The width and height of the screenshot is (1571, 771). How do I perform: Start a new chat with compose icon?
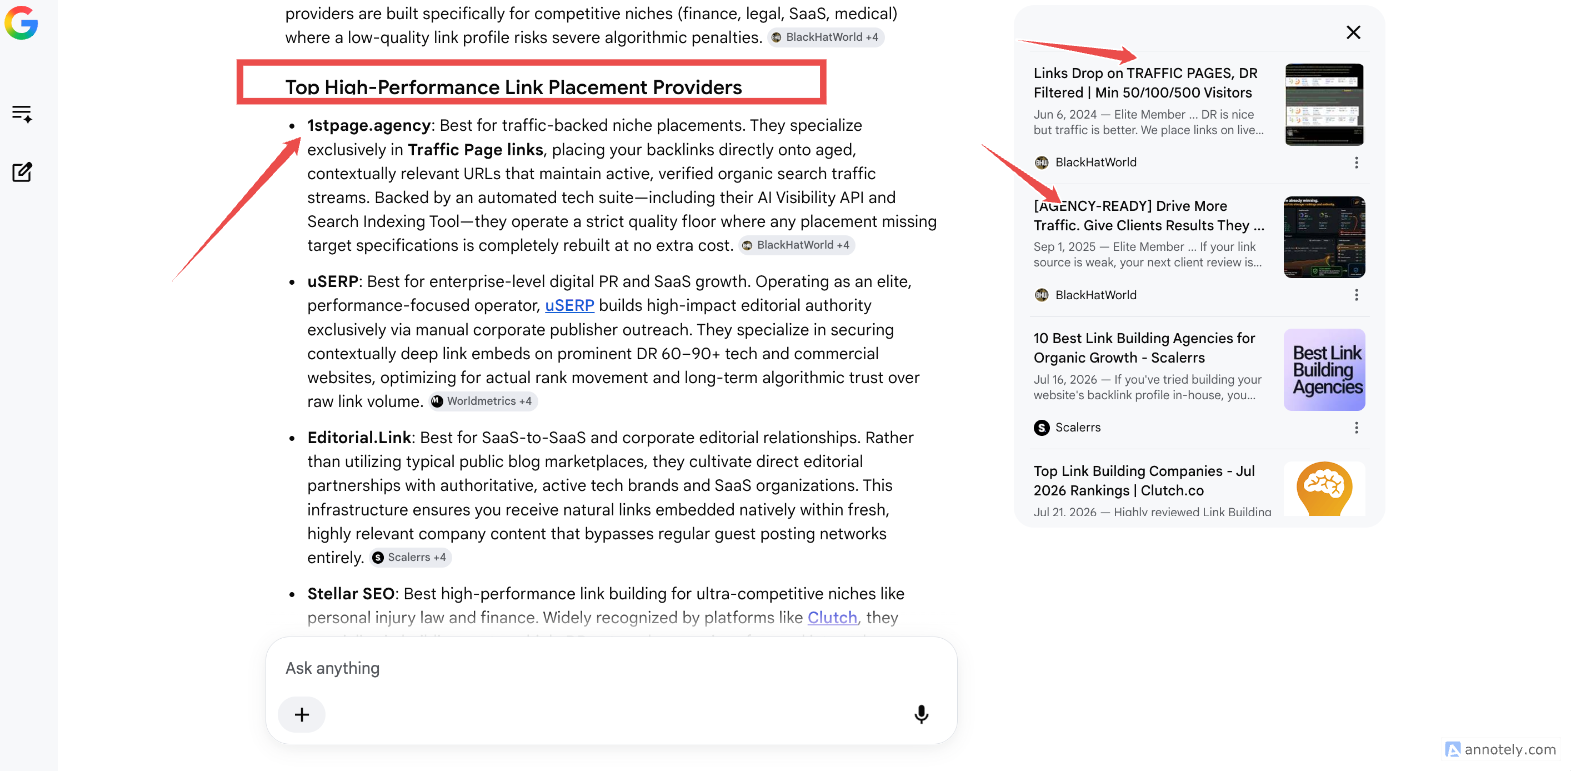click(x=22, y=172)
